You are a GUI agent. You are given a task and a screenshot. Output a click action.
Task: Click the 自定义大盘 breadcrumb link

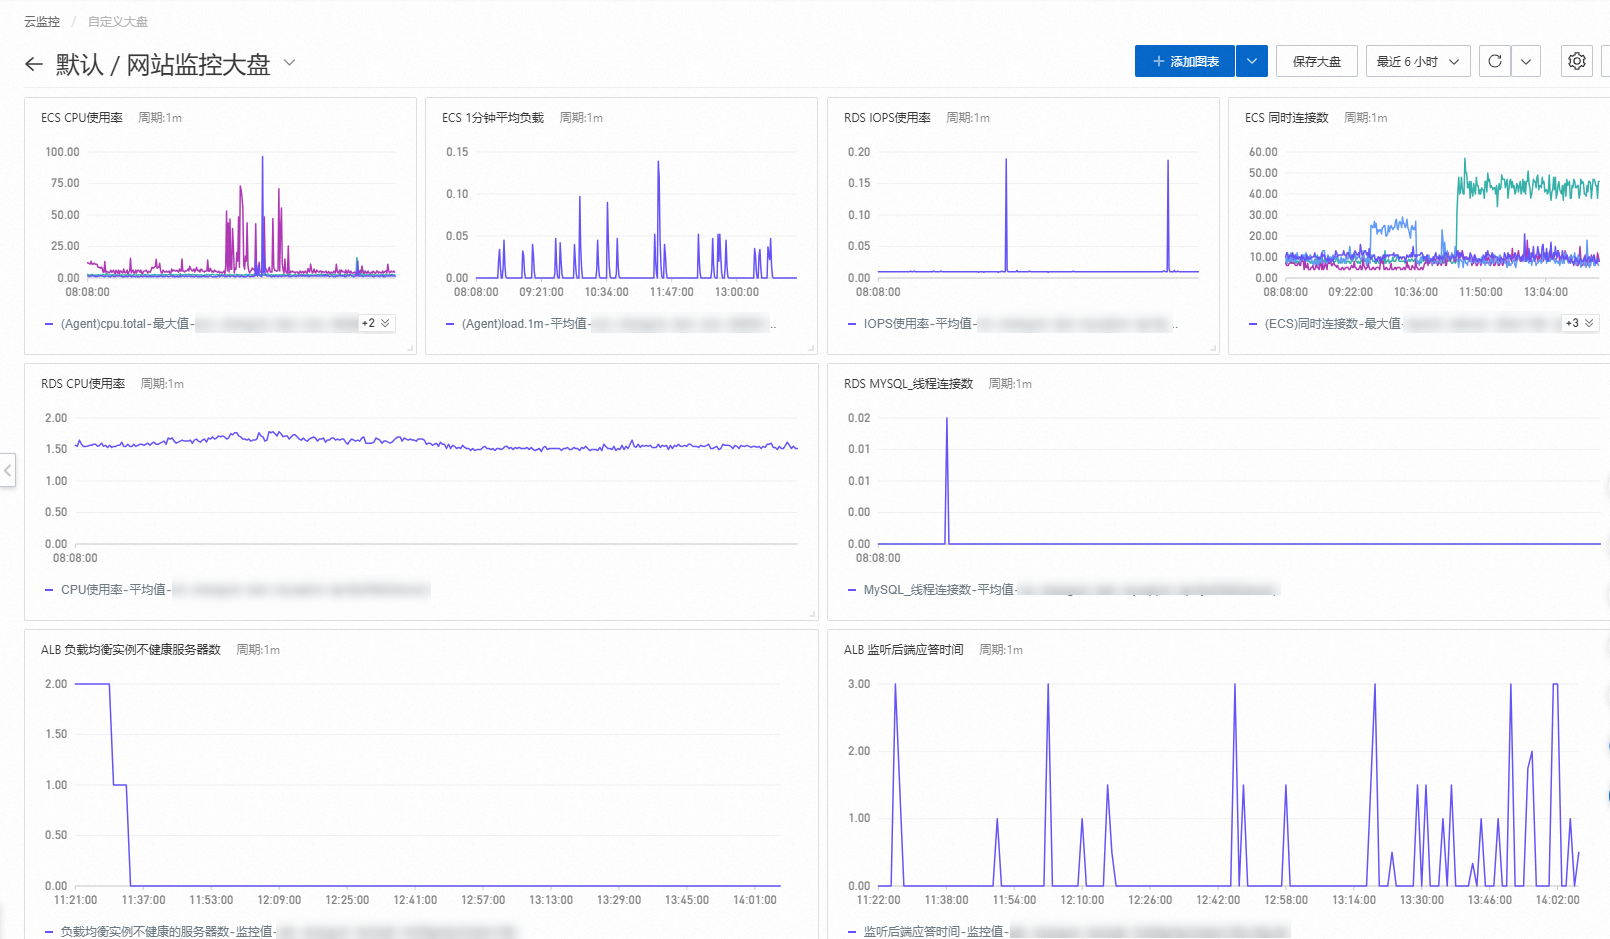click(118, 21)
